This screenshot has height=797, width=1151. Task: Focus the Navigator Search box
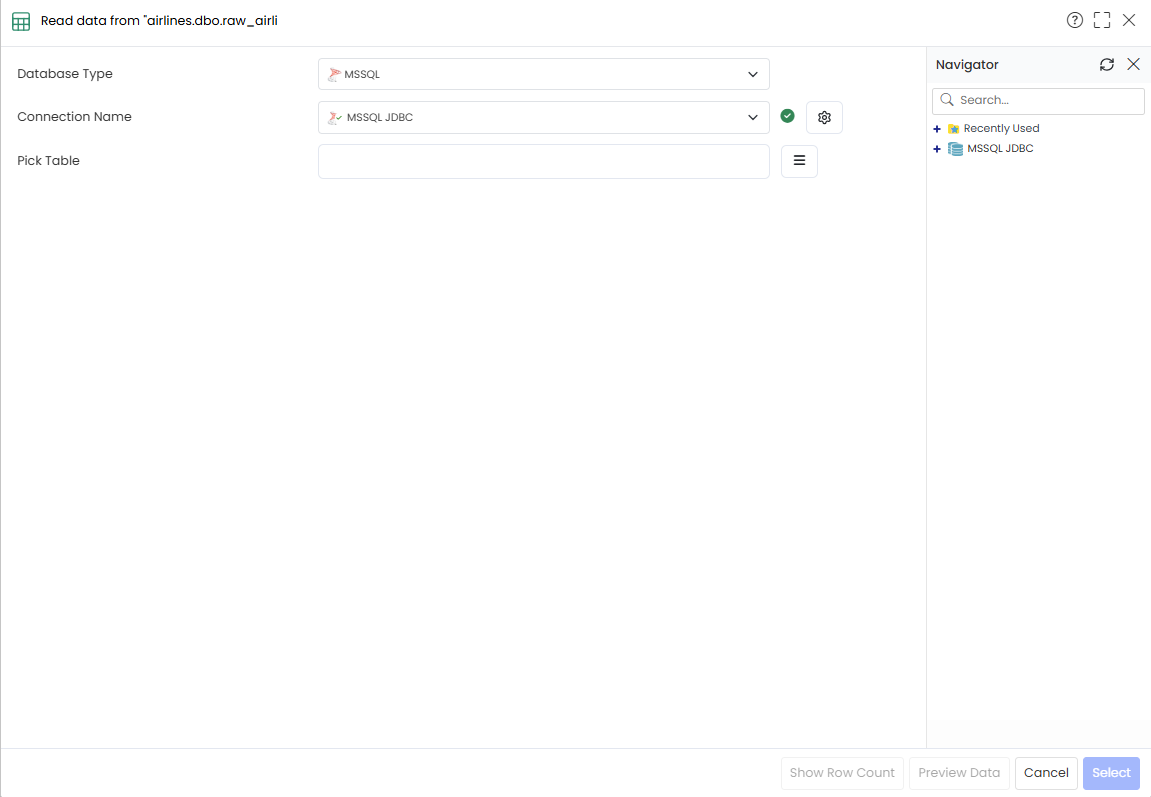1038,101
